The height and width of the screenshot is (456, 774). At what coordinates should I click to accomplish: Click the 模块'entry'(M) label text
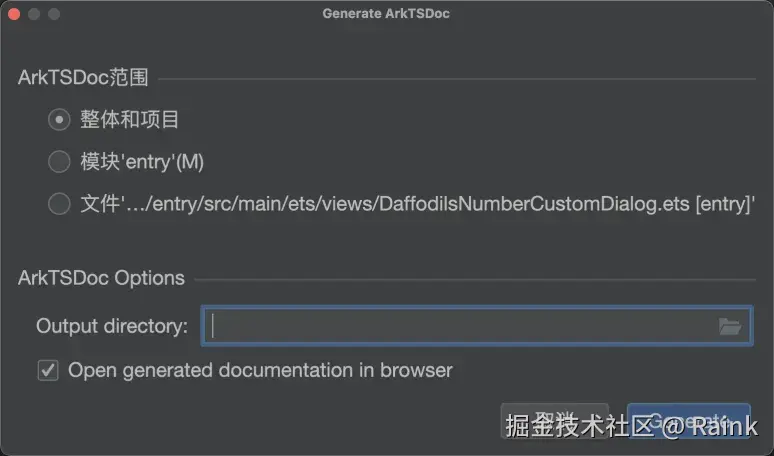[142, 162]
